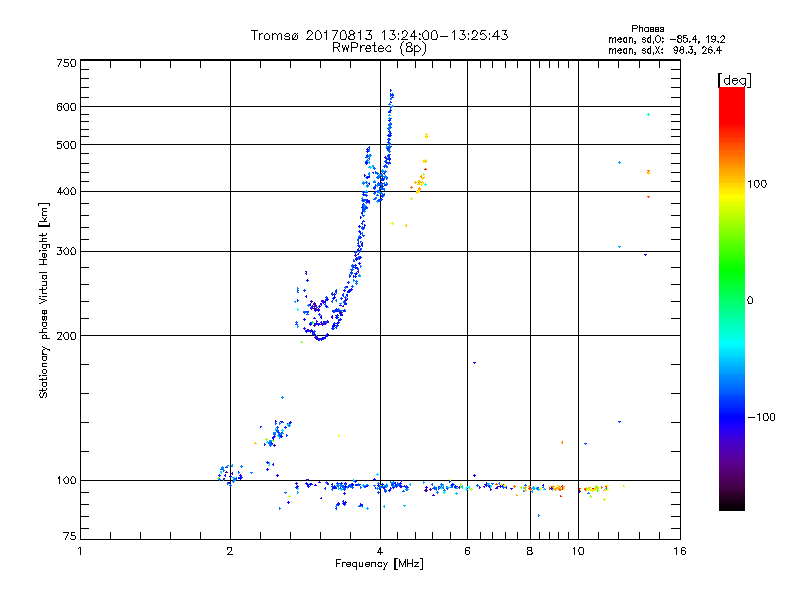Click the y-axis label '75'
The image size is (800, 600).
tap(70, 536)
